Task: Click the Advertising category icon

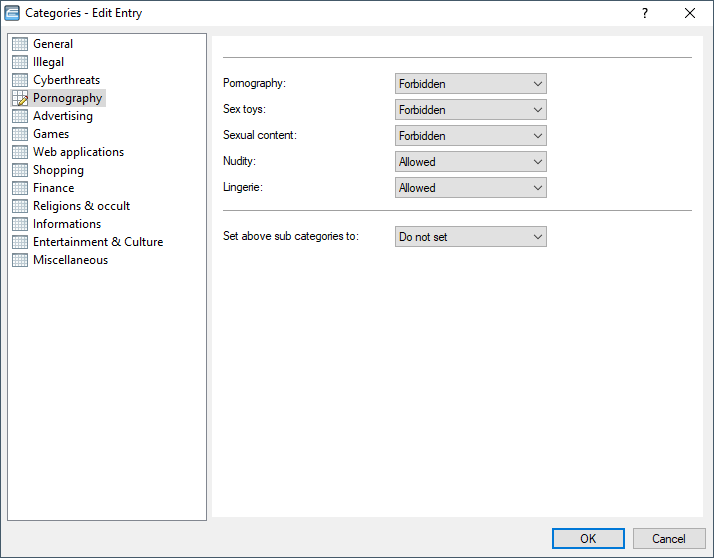Action: (20, 116)
